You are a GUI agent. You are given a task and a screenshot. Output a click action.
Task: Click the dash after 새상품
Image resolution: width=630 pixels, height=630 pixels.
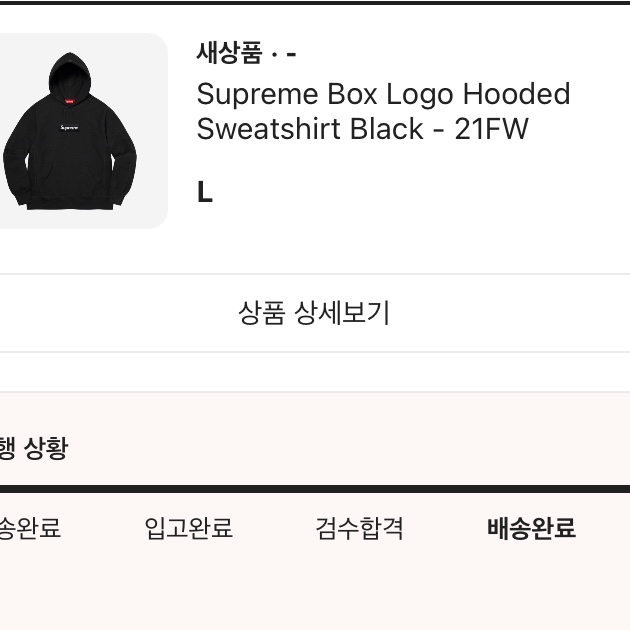292,53
